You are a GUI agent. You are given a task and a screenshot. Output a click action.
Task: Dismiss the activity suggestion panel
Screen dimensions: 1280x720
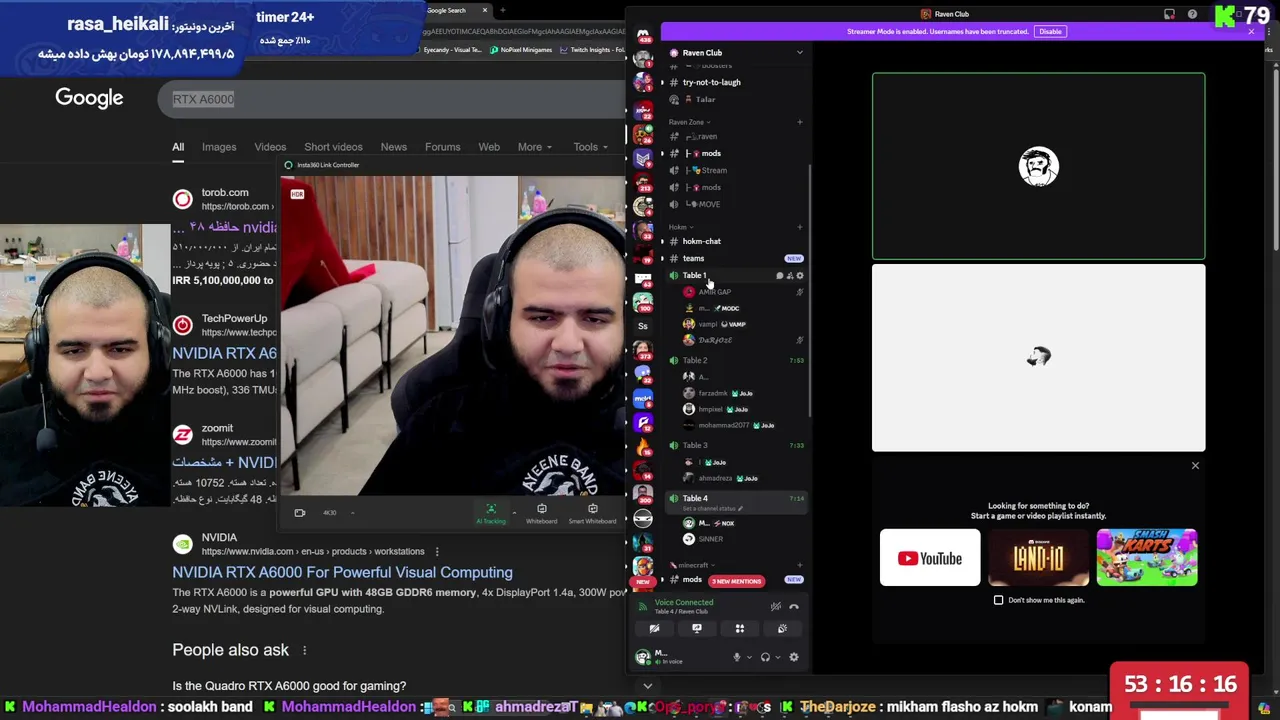[x=1195, y=465]
